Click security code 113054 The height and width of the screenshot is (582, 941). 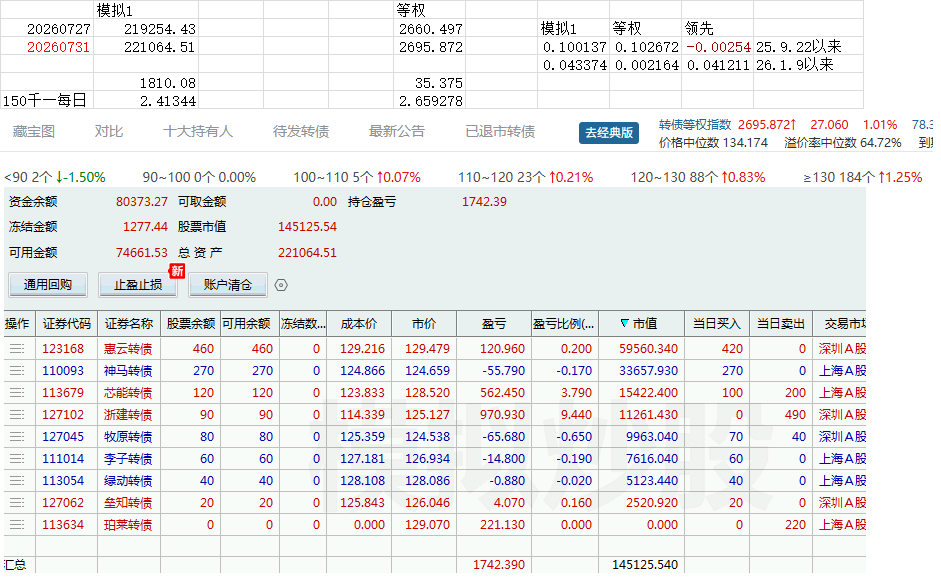click(63, 481)
